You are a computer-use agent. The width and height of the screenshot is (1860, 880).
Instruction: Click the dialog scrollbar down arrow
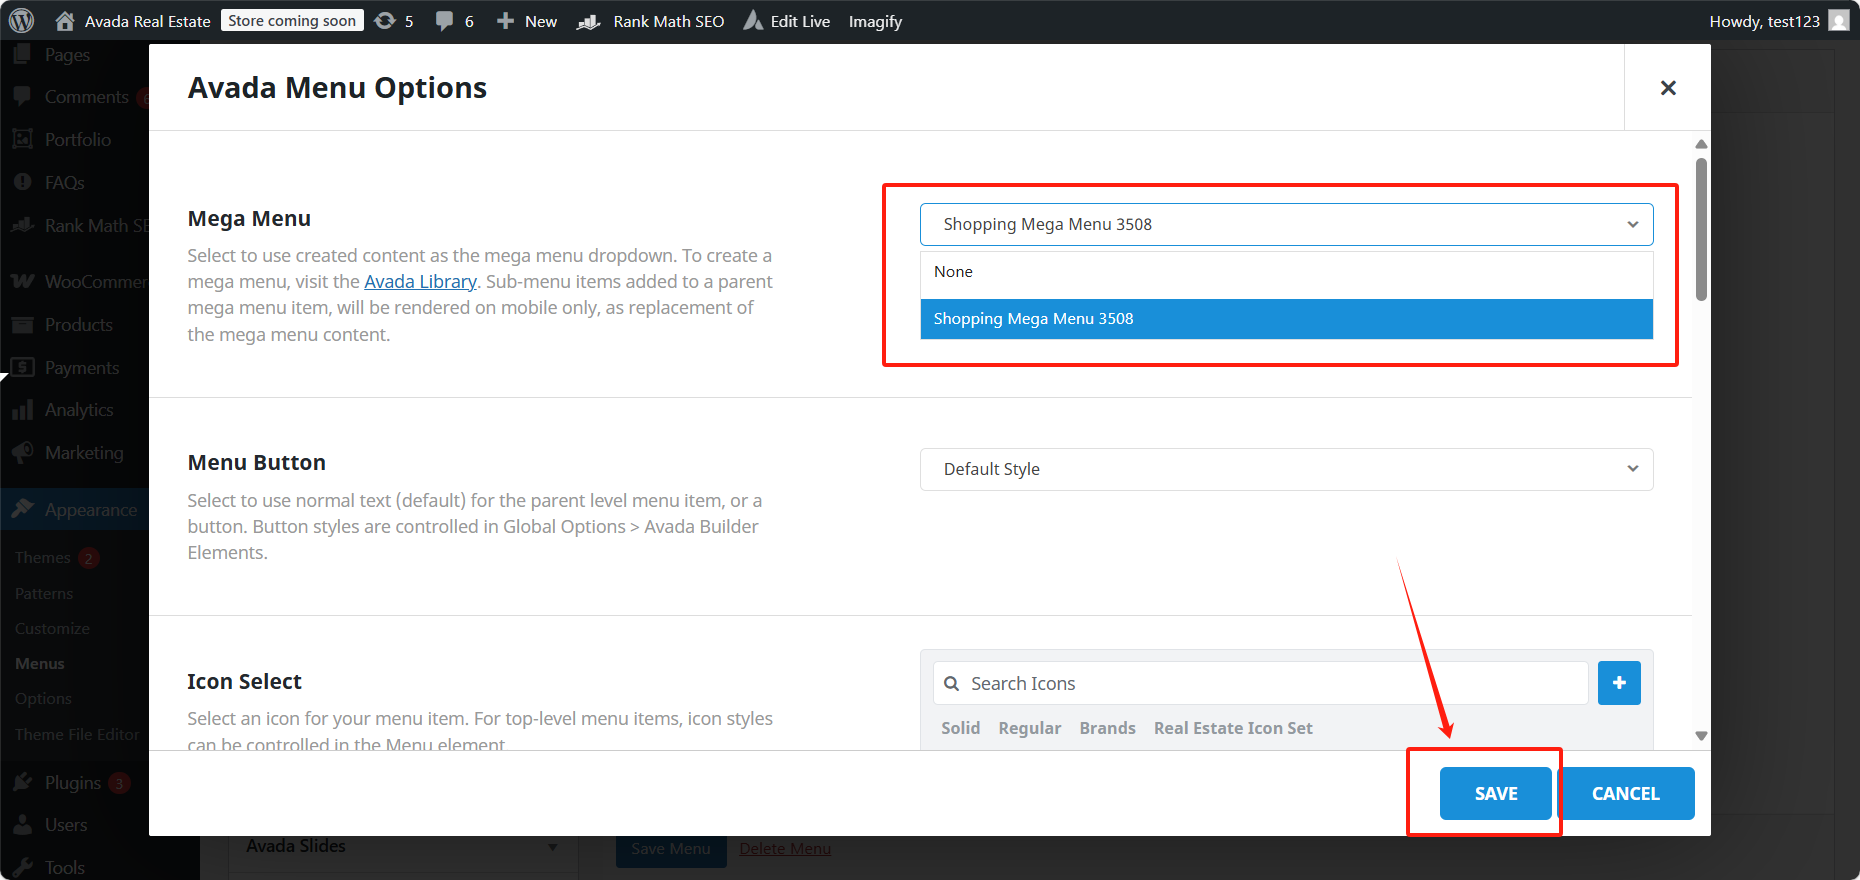(1701, 736)
